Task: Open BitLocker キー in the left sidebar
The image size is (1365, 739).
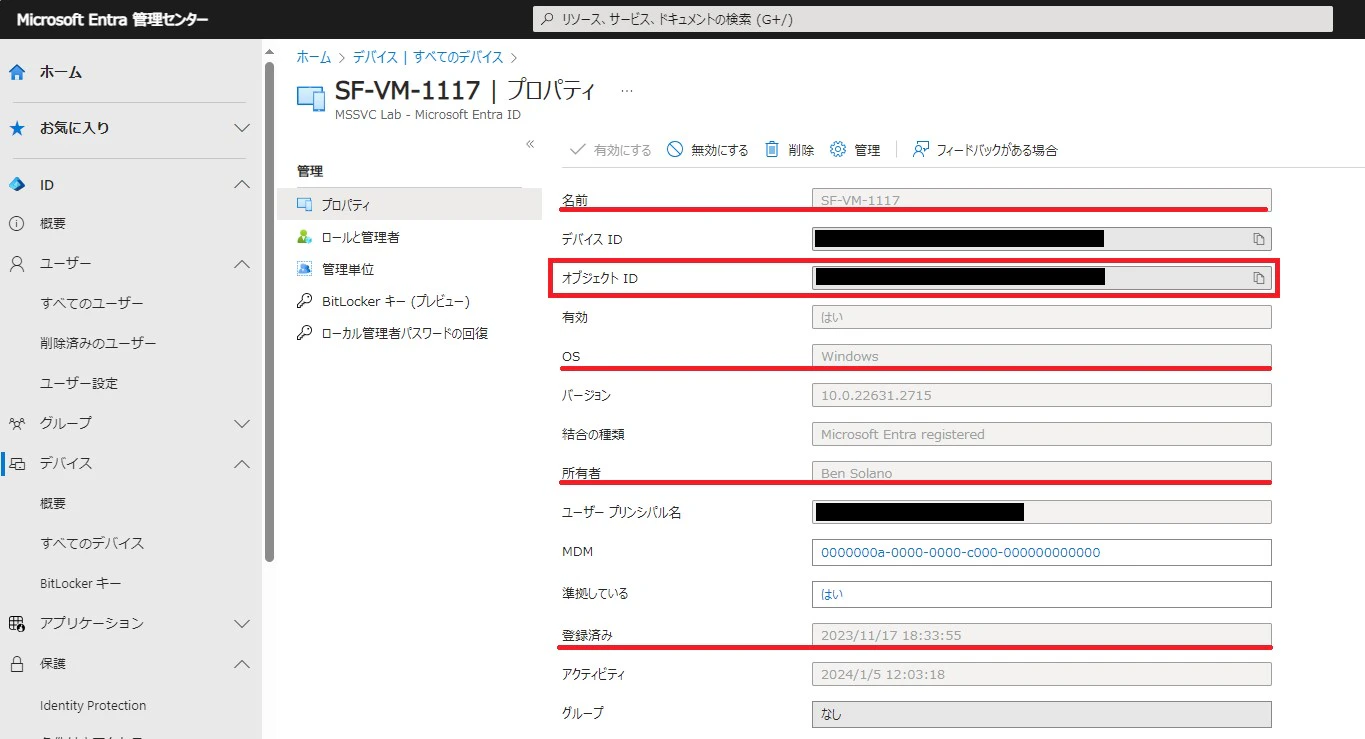Action: pos(81,584)
